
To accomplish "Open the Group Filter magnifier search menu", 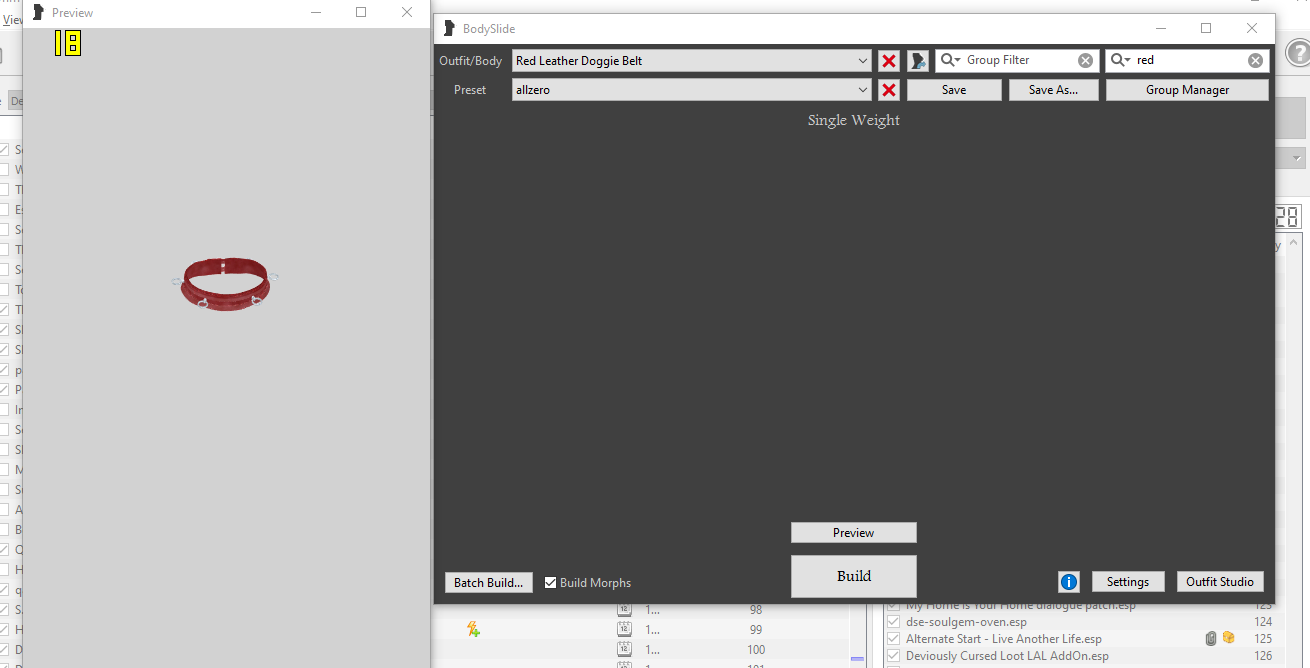I will 951,60.
